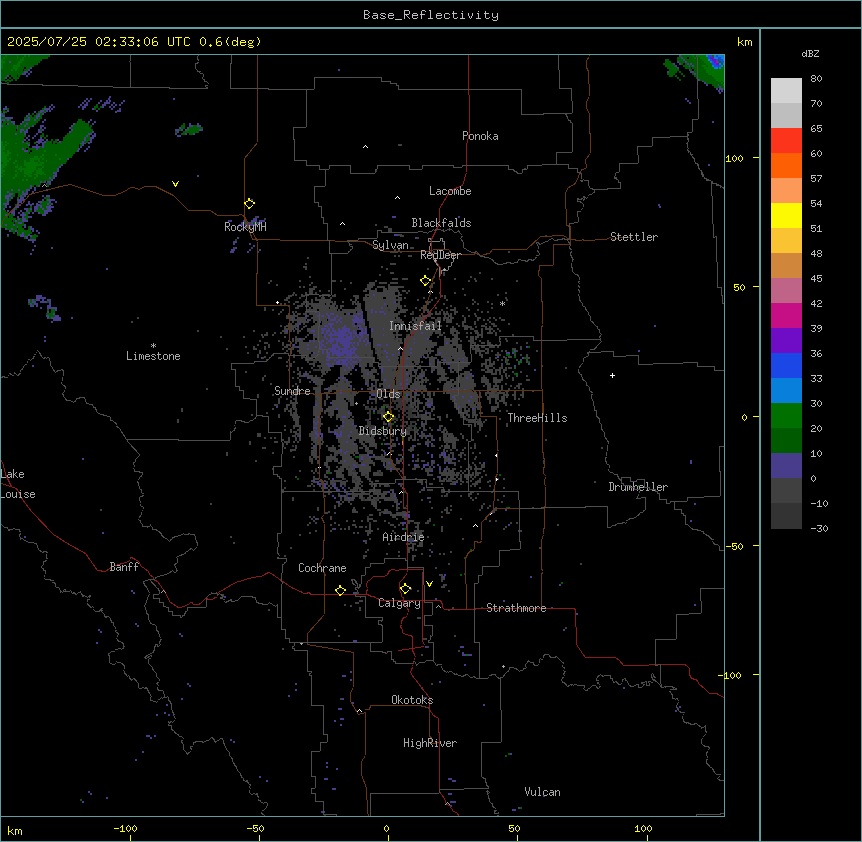Click the dBZ legend heading
862x842 pixels.
coord(810,54)
